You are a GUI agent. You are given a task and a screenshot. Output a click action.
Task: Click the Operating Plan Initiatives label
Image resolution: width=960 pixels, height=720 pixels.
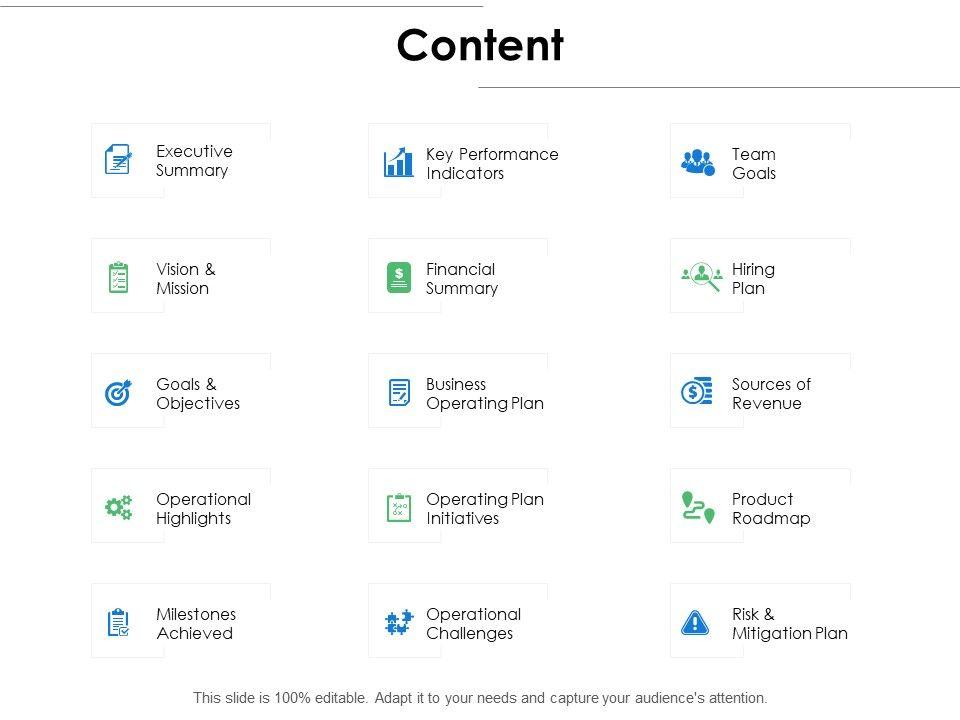484,509
